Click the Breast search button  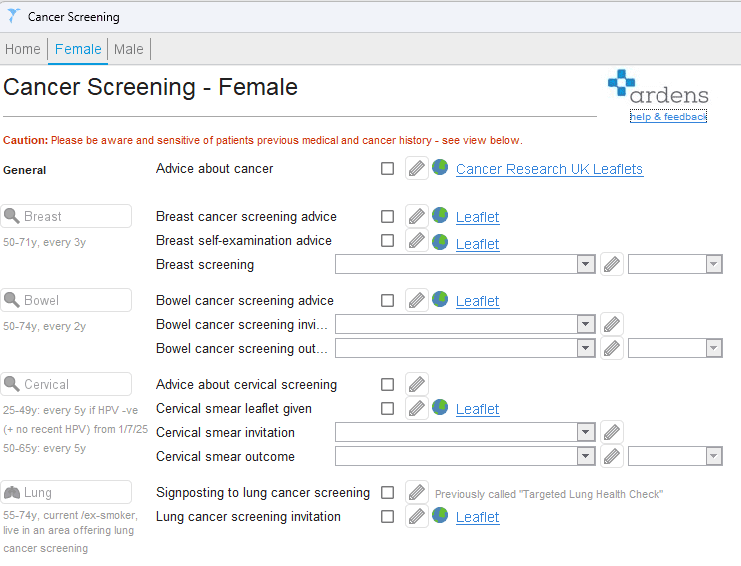(x=66, y=216)
